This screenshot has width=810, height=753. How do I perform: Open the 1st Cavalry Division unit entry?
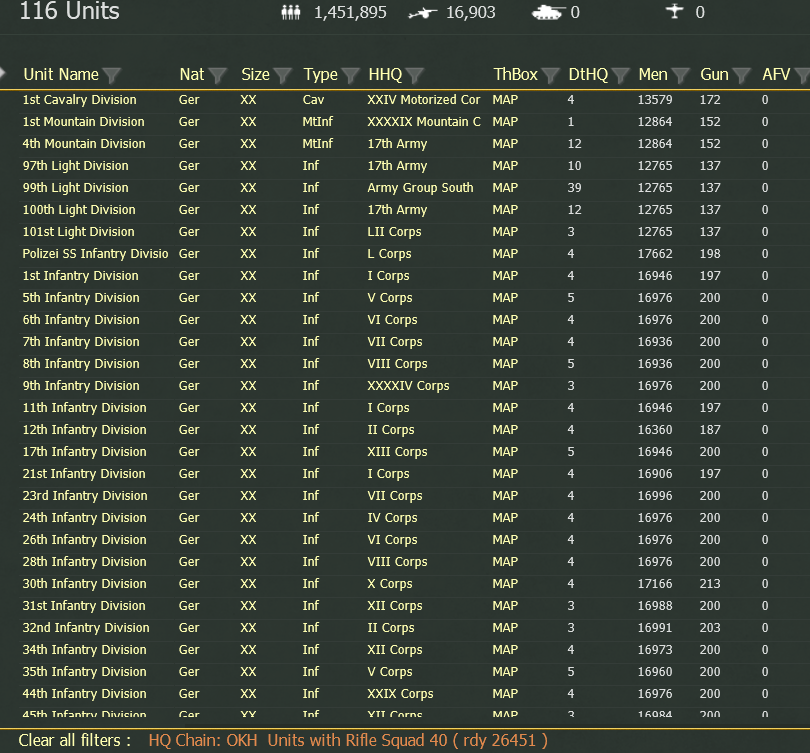click(x=80, y=100)
